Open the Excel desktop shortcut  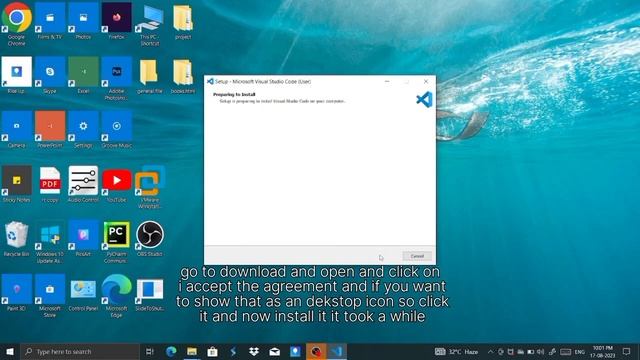click(83, 76)
